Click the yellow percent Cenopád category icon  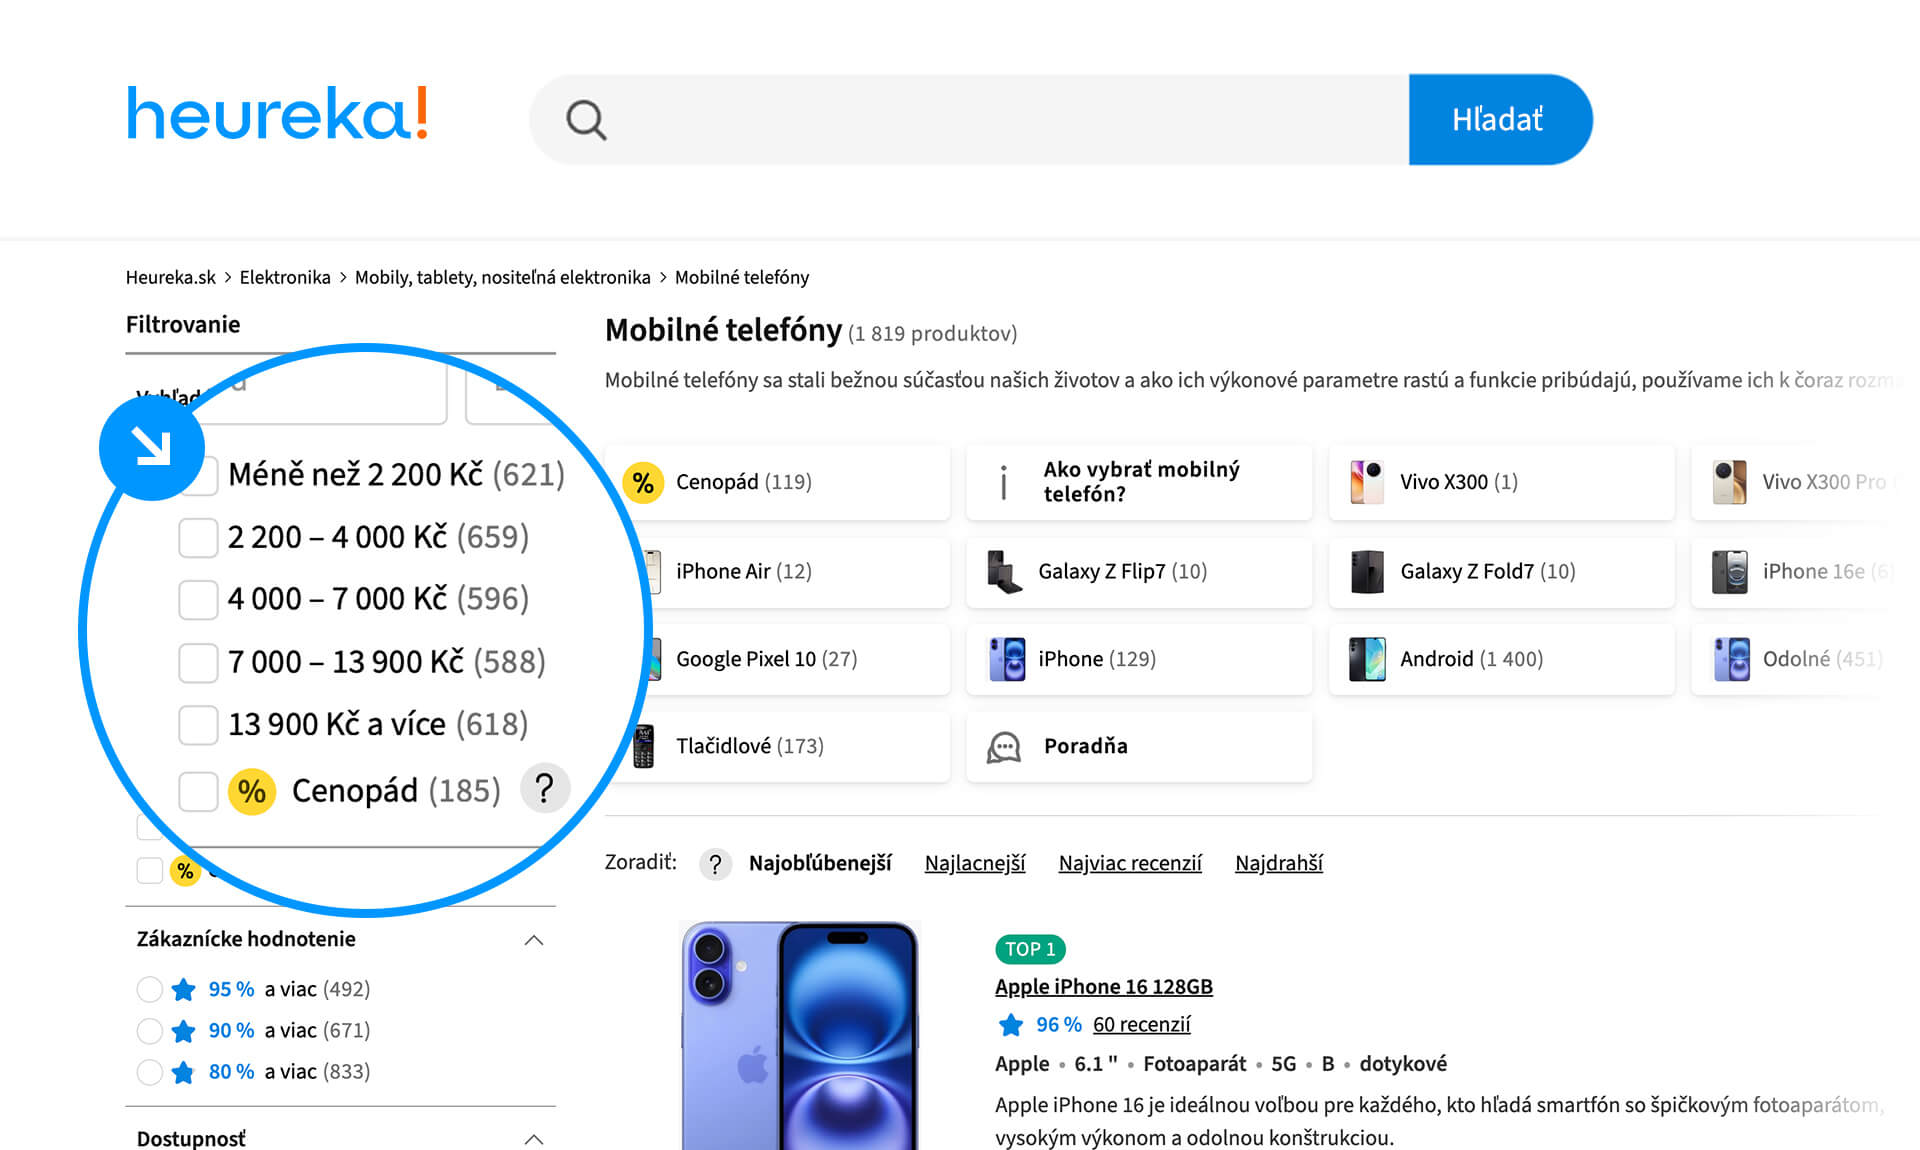[643, 482]
